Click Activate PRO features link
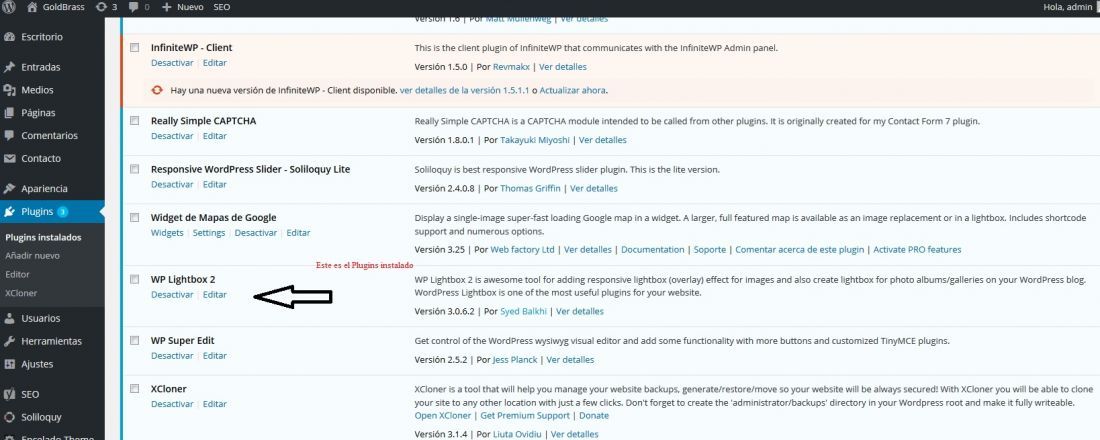Viewport: 1100px width, 440px height. tap(916, 249)
